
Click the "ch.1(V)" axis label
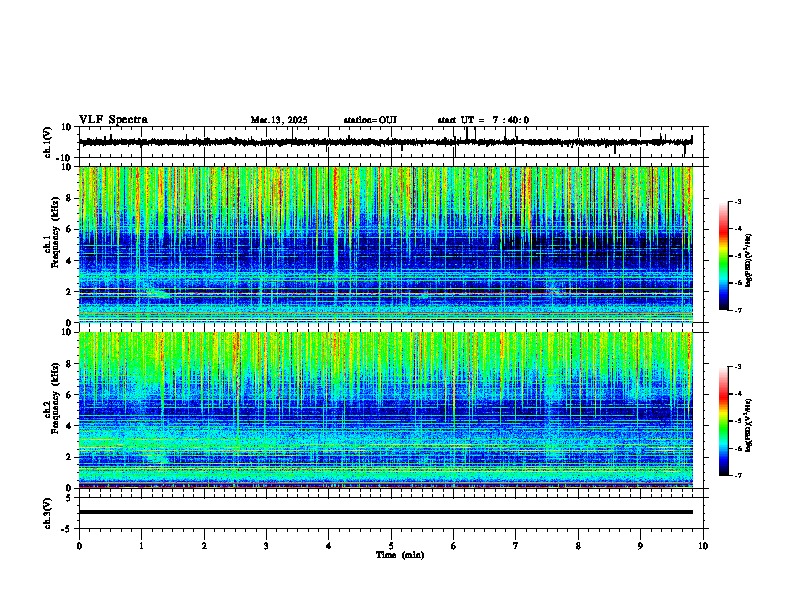coord(48,142)
